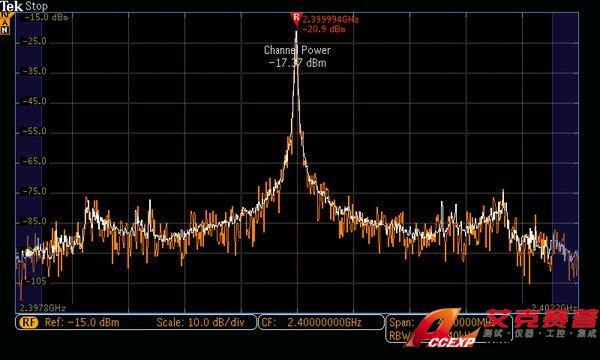Click the Channel Power label
The height and width of the screenshot is (360, 600).
(x=297, y=50)
